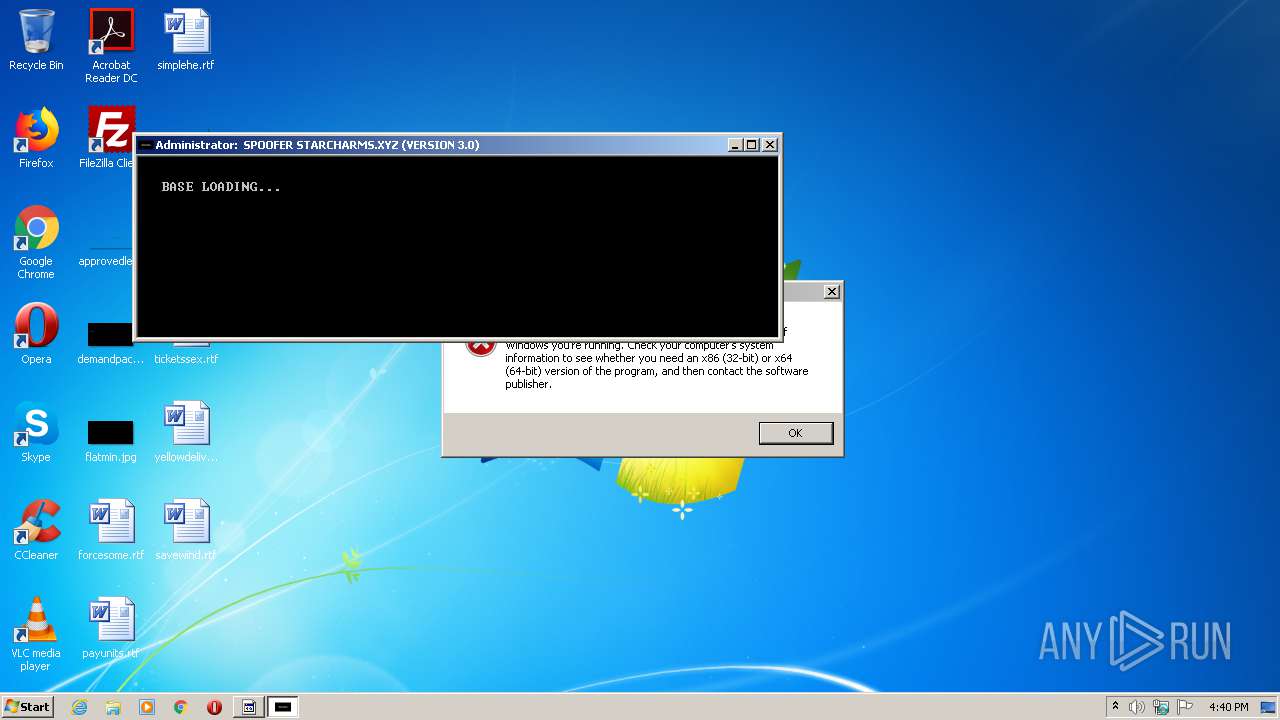The image size is (1280, 720).
Task: Open Opera from the taskbar
Action: [x=214, y=707]
